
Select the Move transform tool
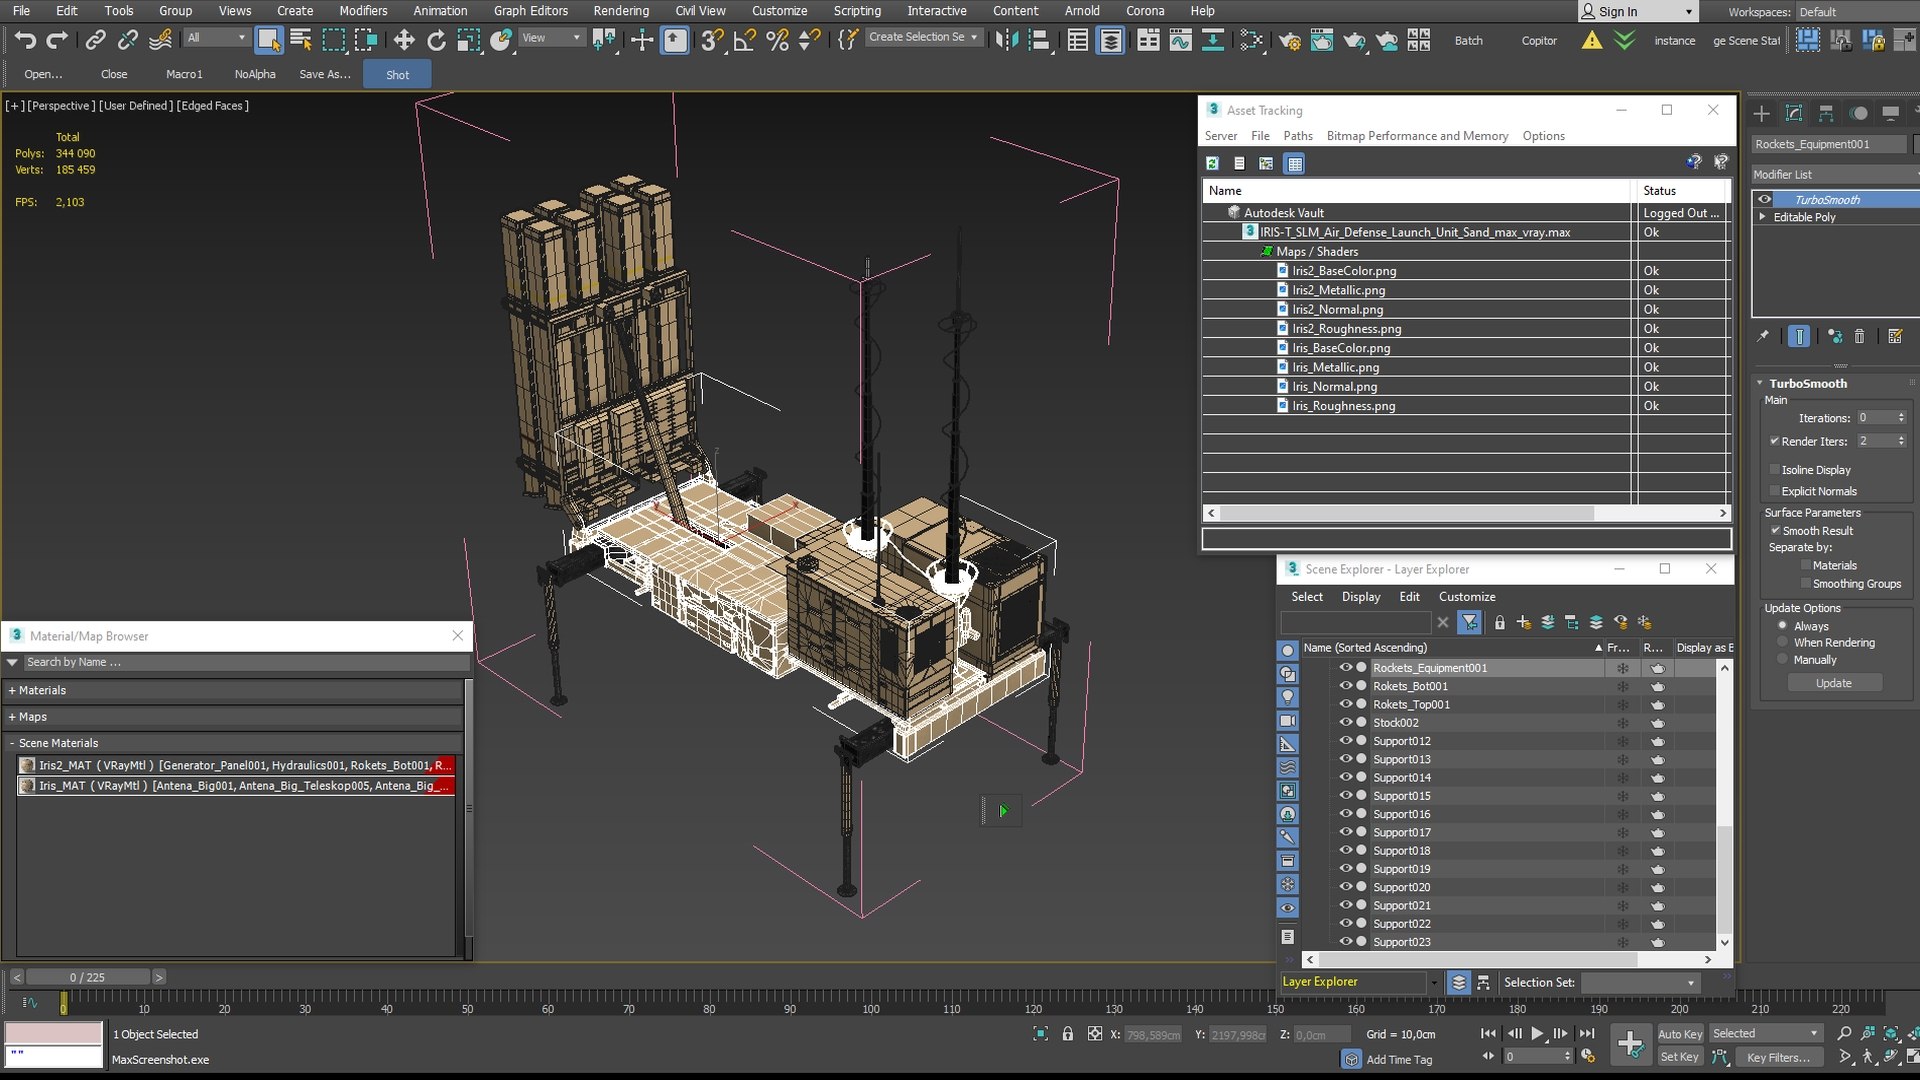click(404, 40)
